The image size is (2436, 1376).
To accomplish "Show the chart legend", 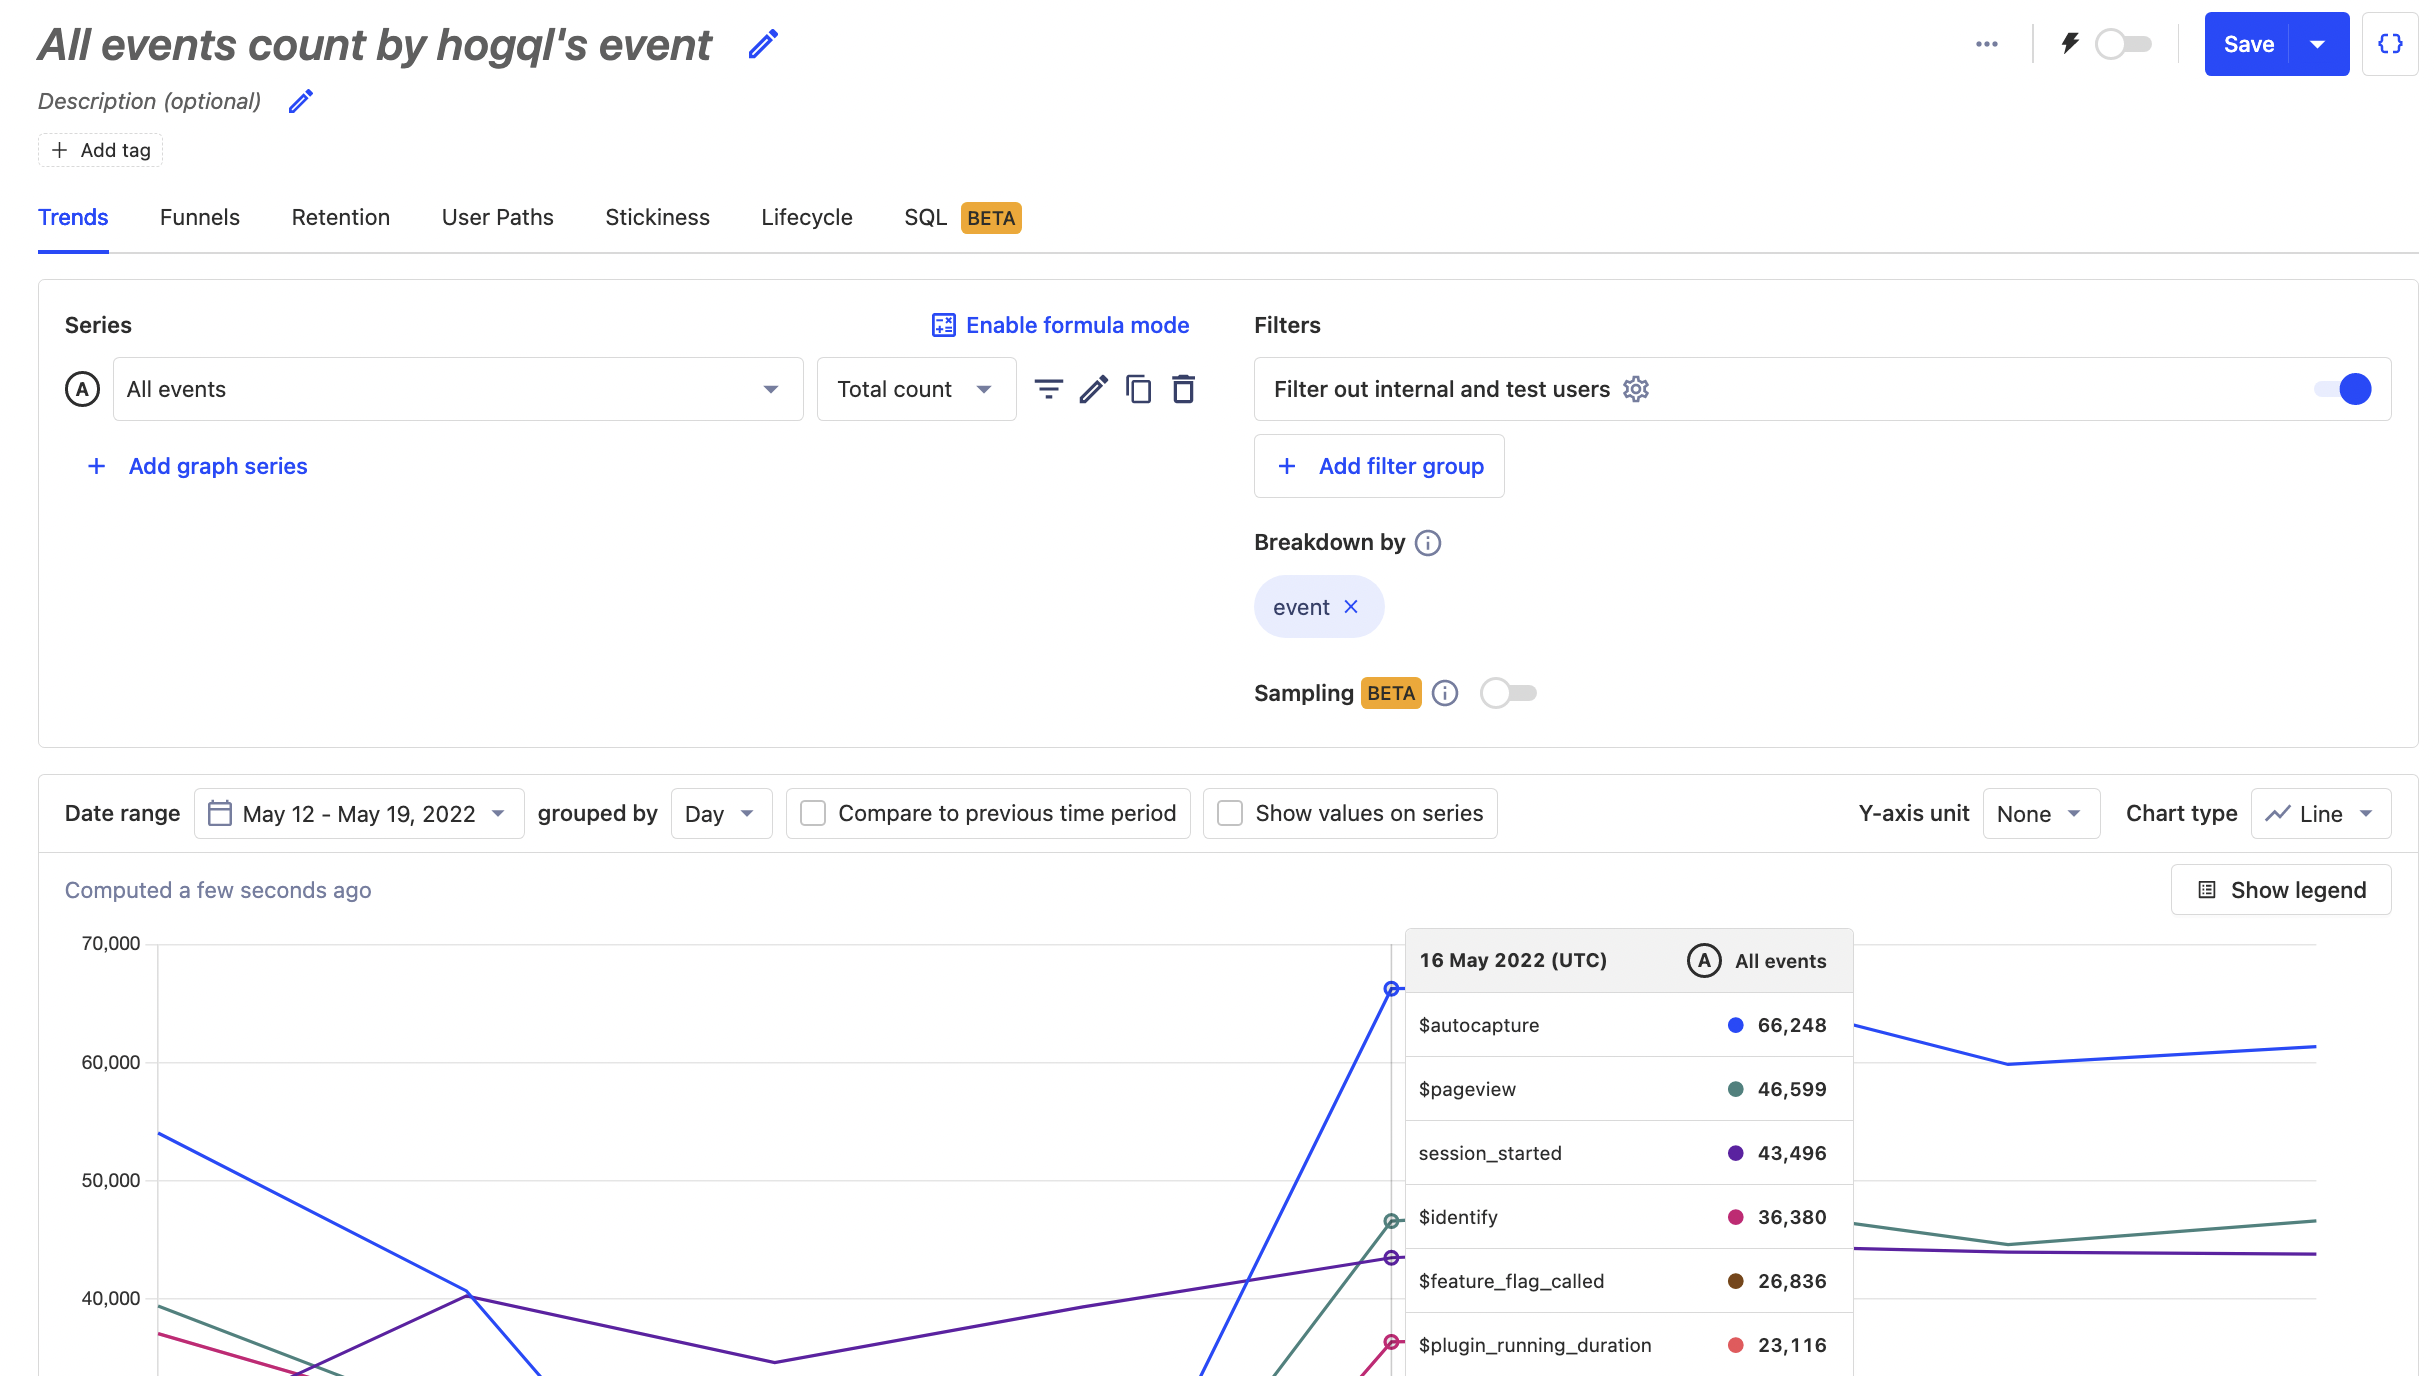I will pyautogui.click(x=2281, y=889).
